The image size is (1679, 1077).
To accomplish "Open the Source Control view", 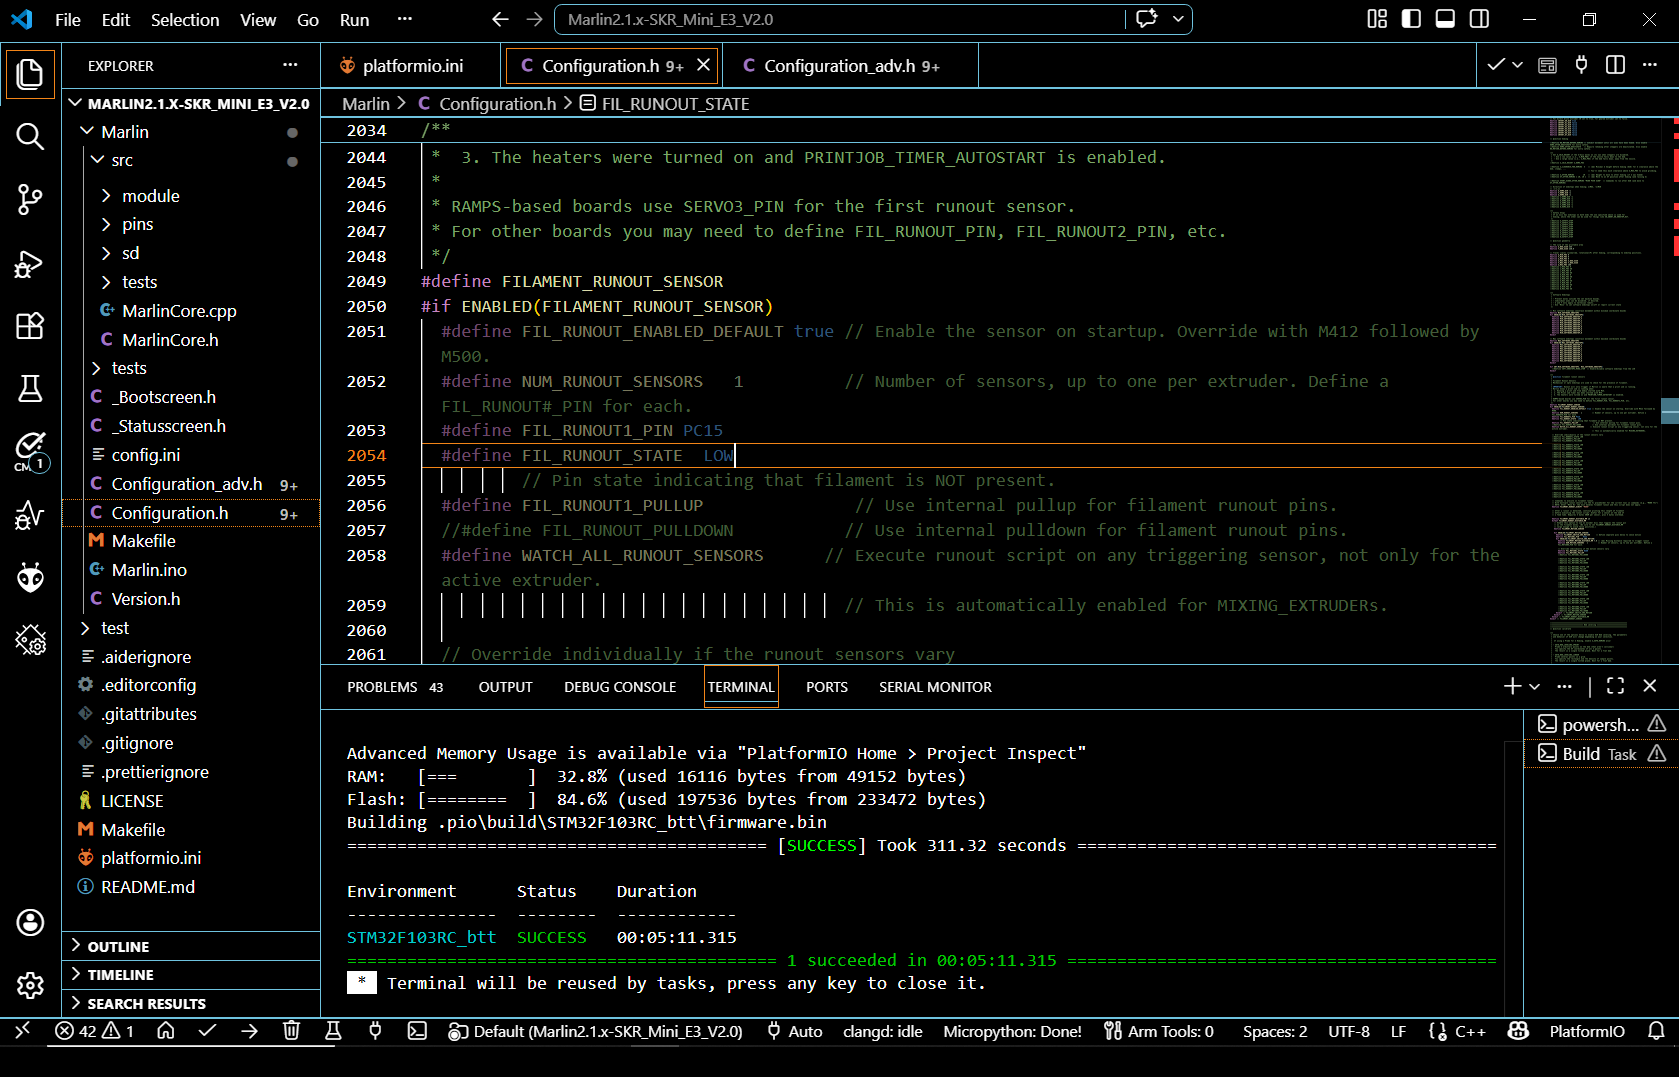I will click(x=30, y=199).
